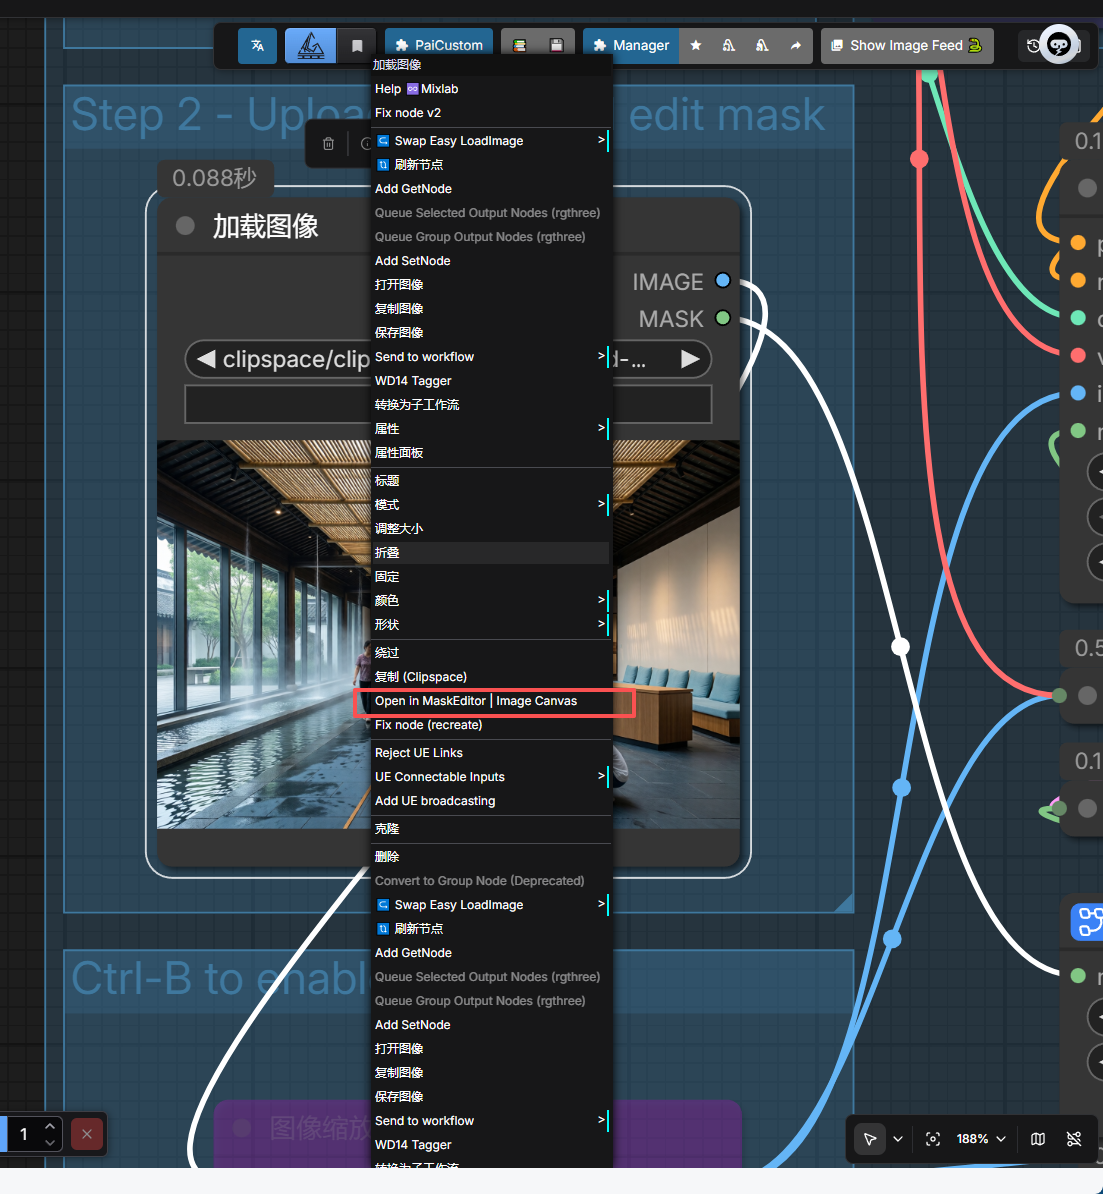Viewport: 1103px width, 1194px height.
Task: Select 固定 pin option in context menu
Action: (491, 576)
